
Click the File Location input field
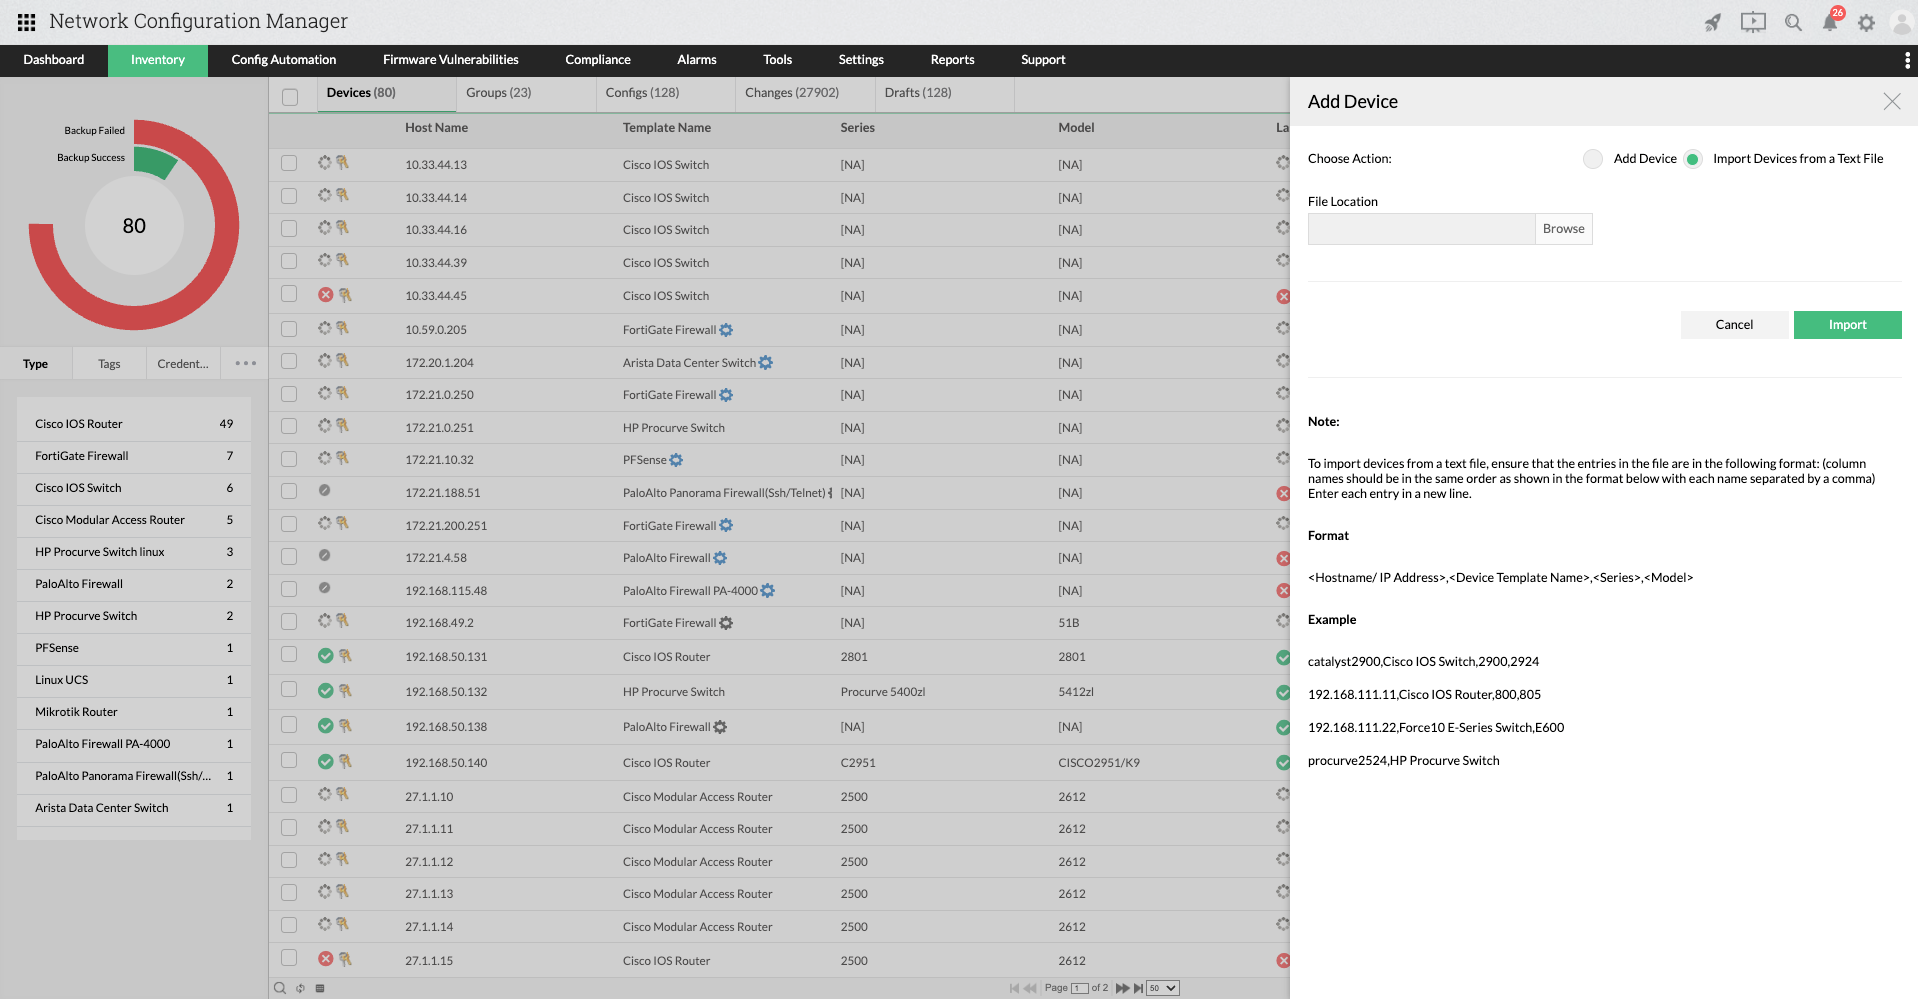click(1421, 229)
